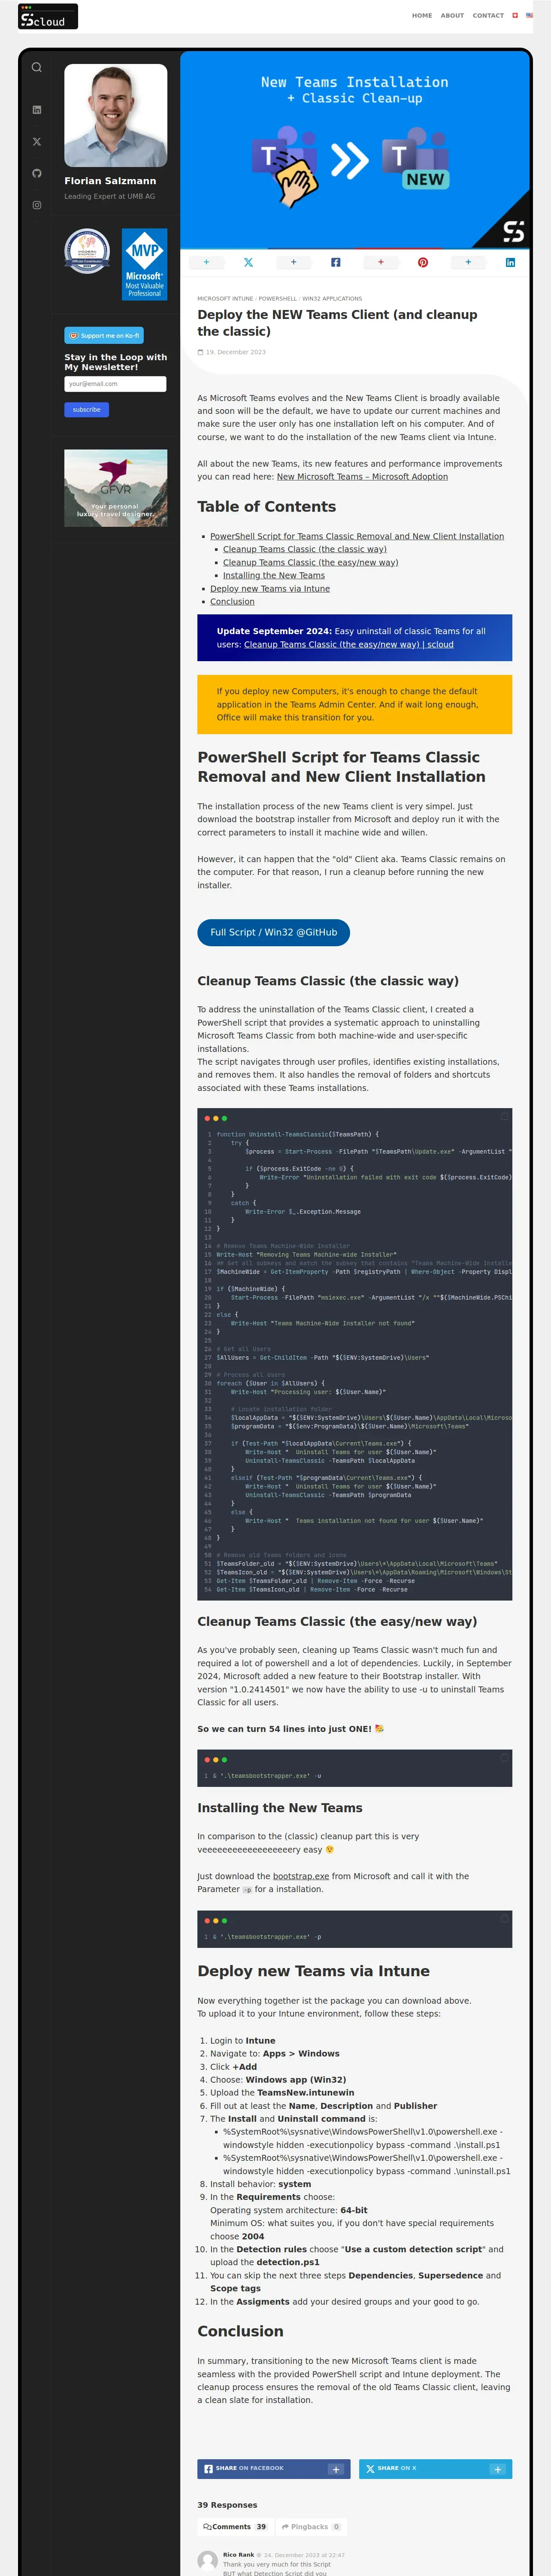551x2576 pixels.
Task: Jump to Deploy new Teams via Intune TOC entry
Action: click(270, 588)
